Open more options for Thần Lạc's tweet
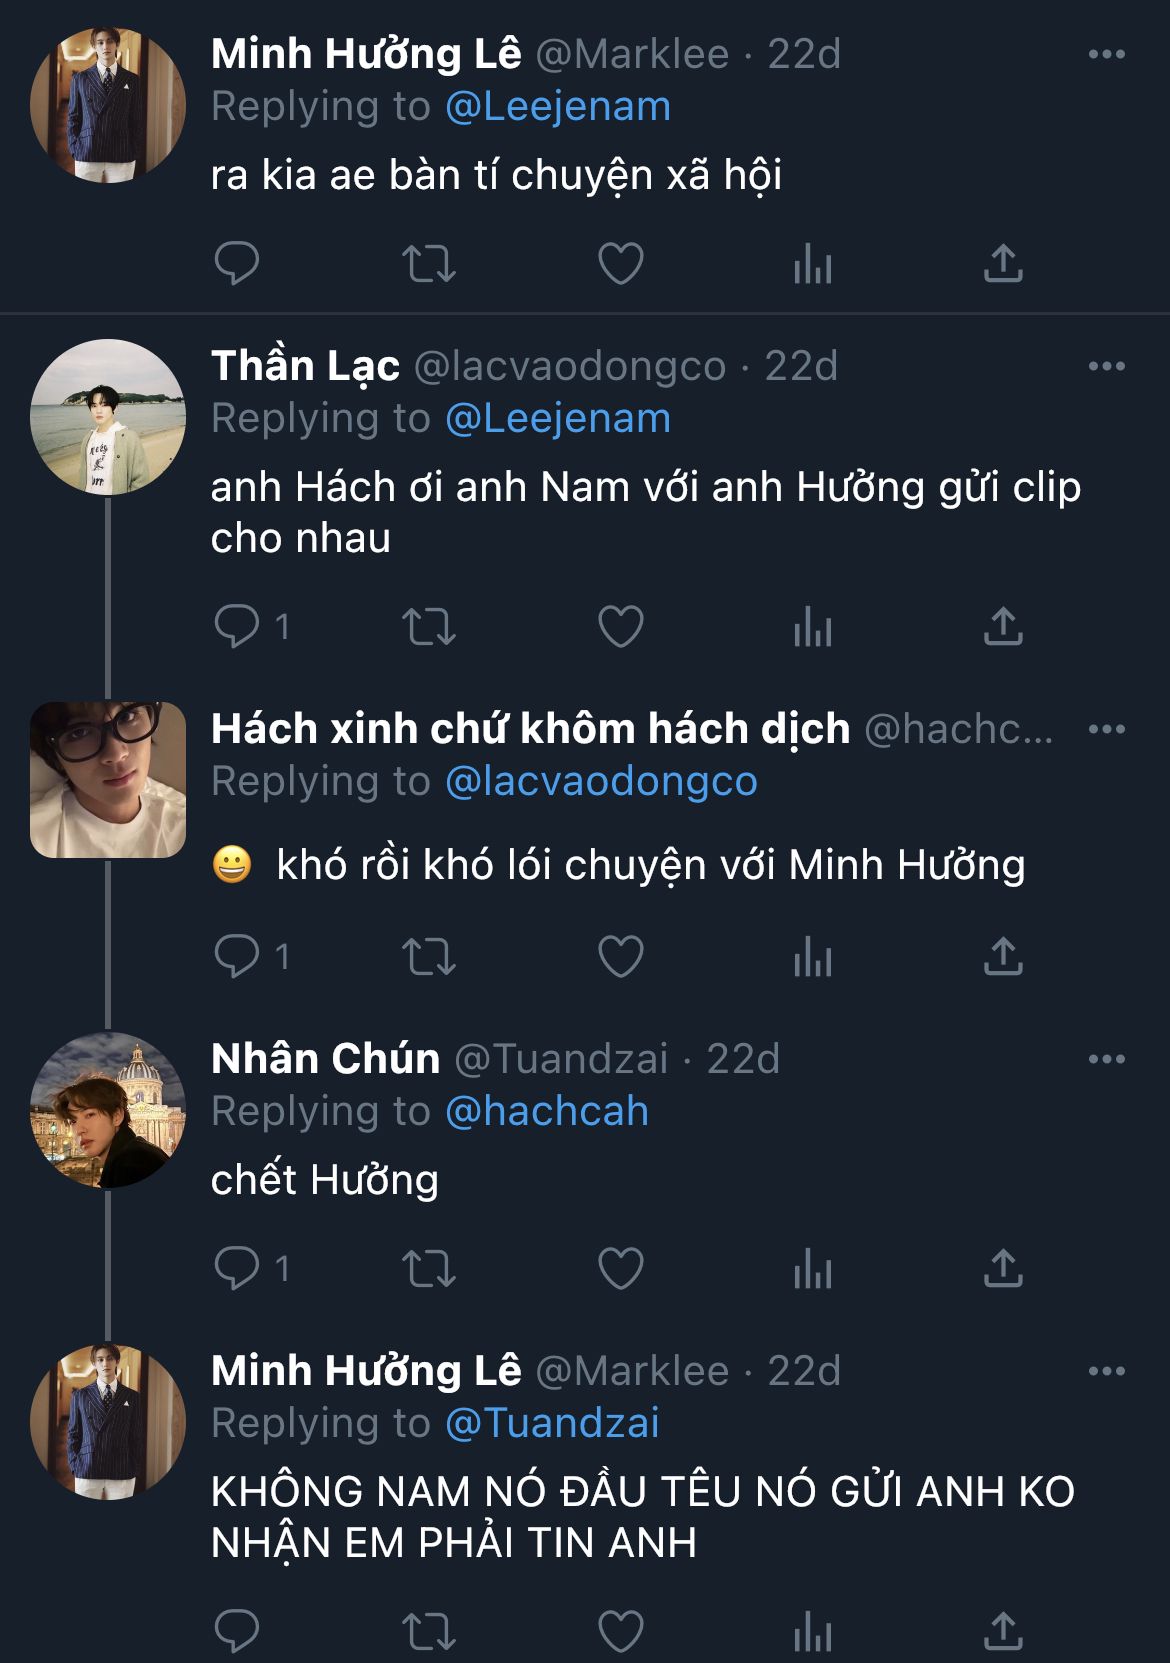1170x1663 pixels. (1106, 367)
